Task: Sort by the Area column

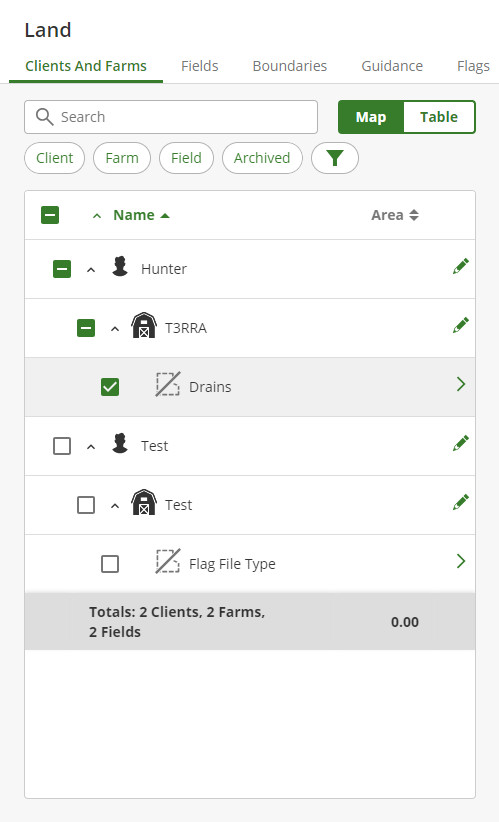Action: pos(395,215)
